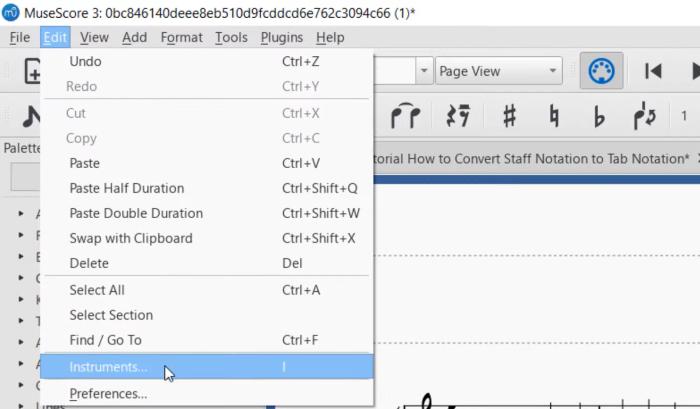Open Instruments from Edit menu

[x=108, y=367]
